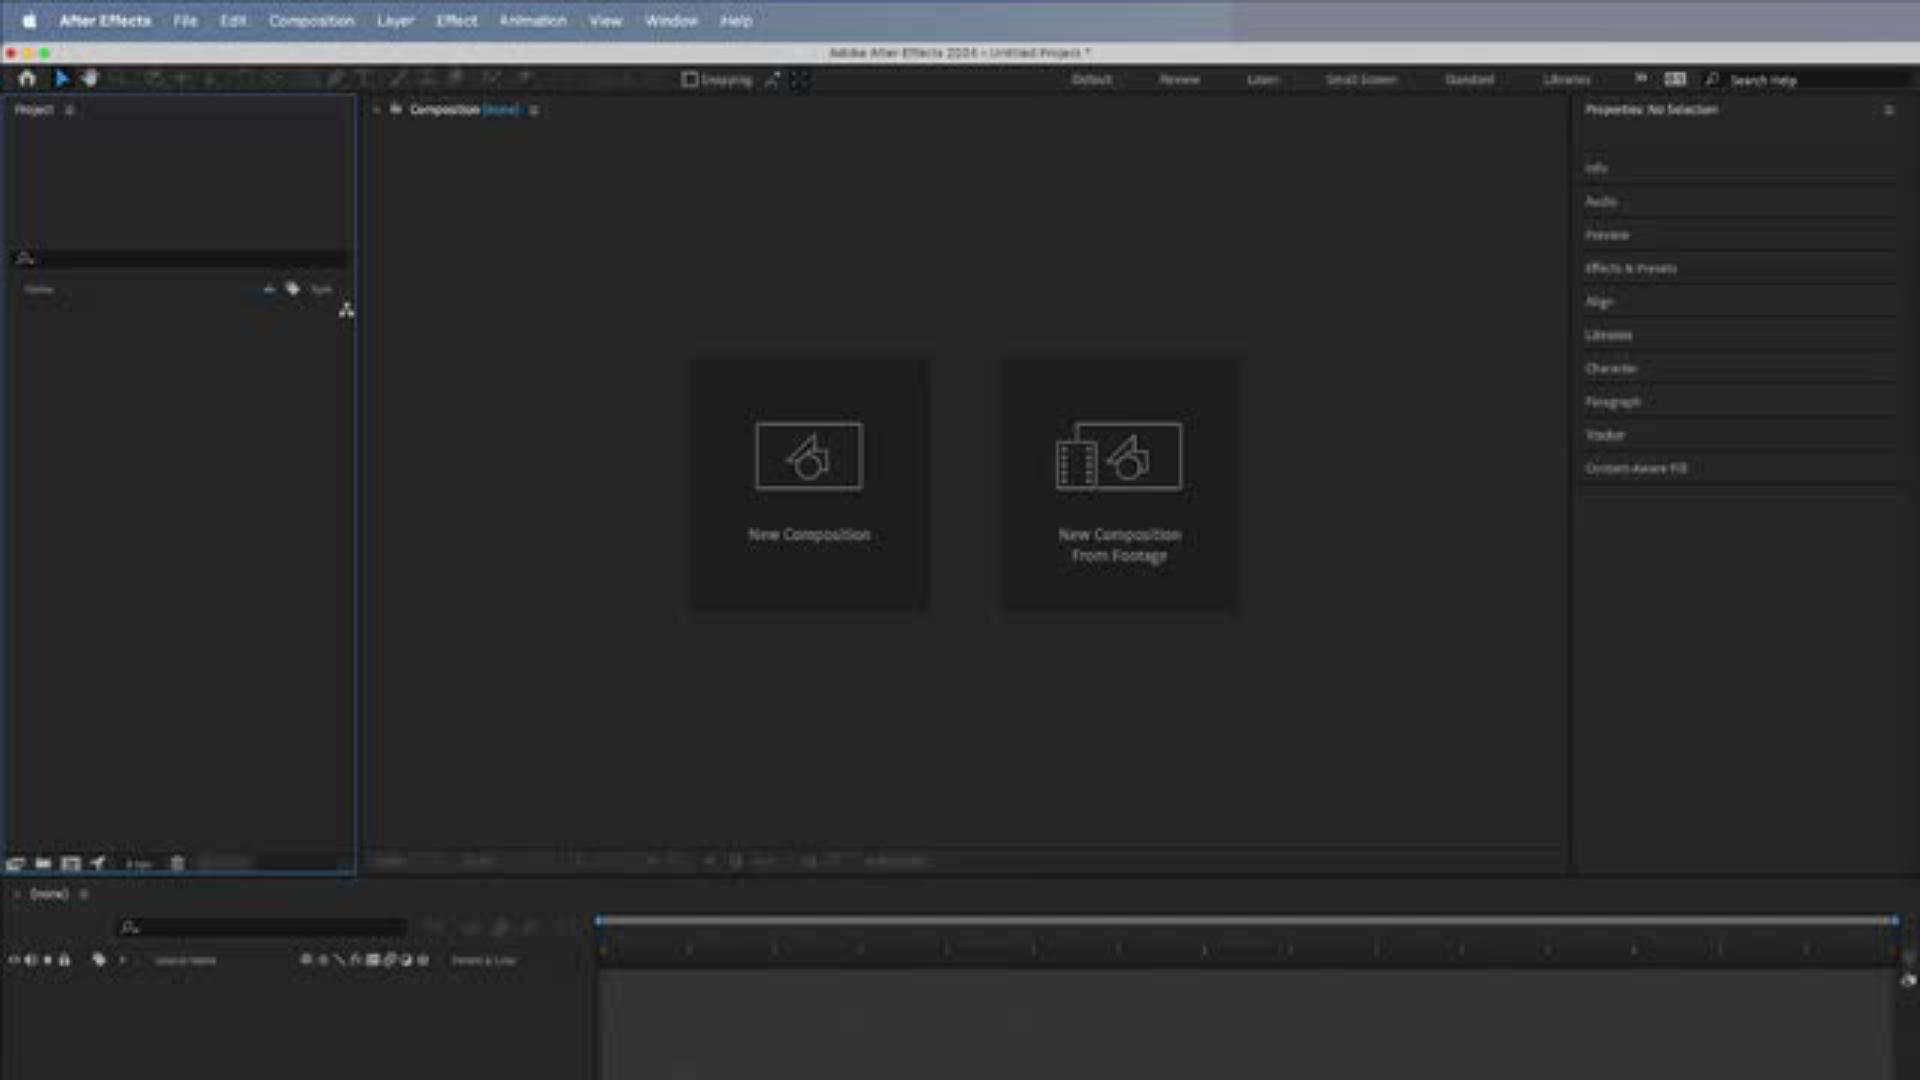Open the Animation menu
Image resolution: width=1920 pixels, height=1080 pixels.
(532, 21)
